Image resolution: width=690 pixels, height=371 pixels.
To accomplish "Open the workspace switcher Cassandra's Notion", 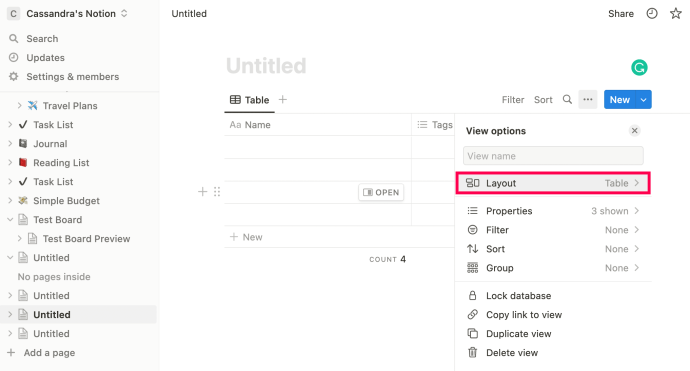I will [68, 14].
